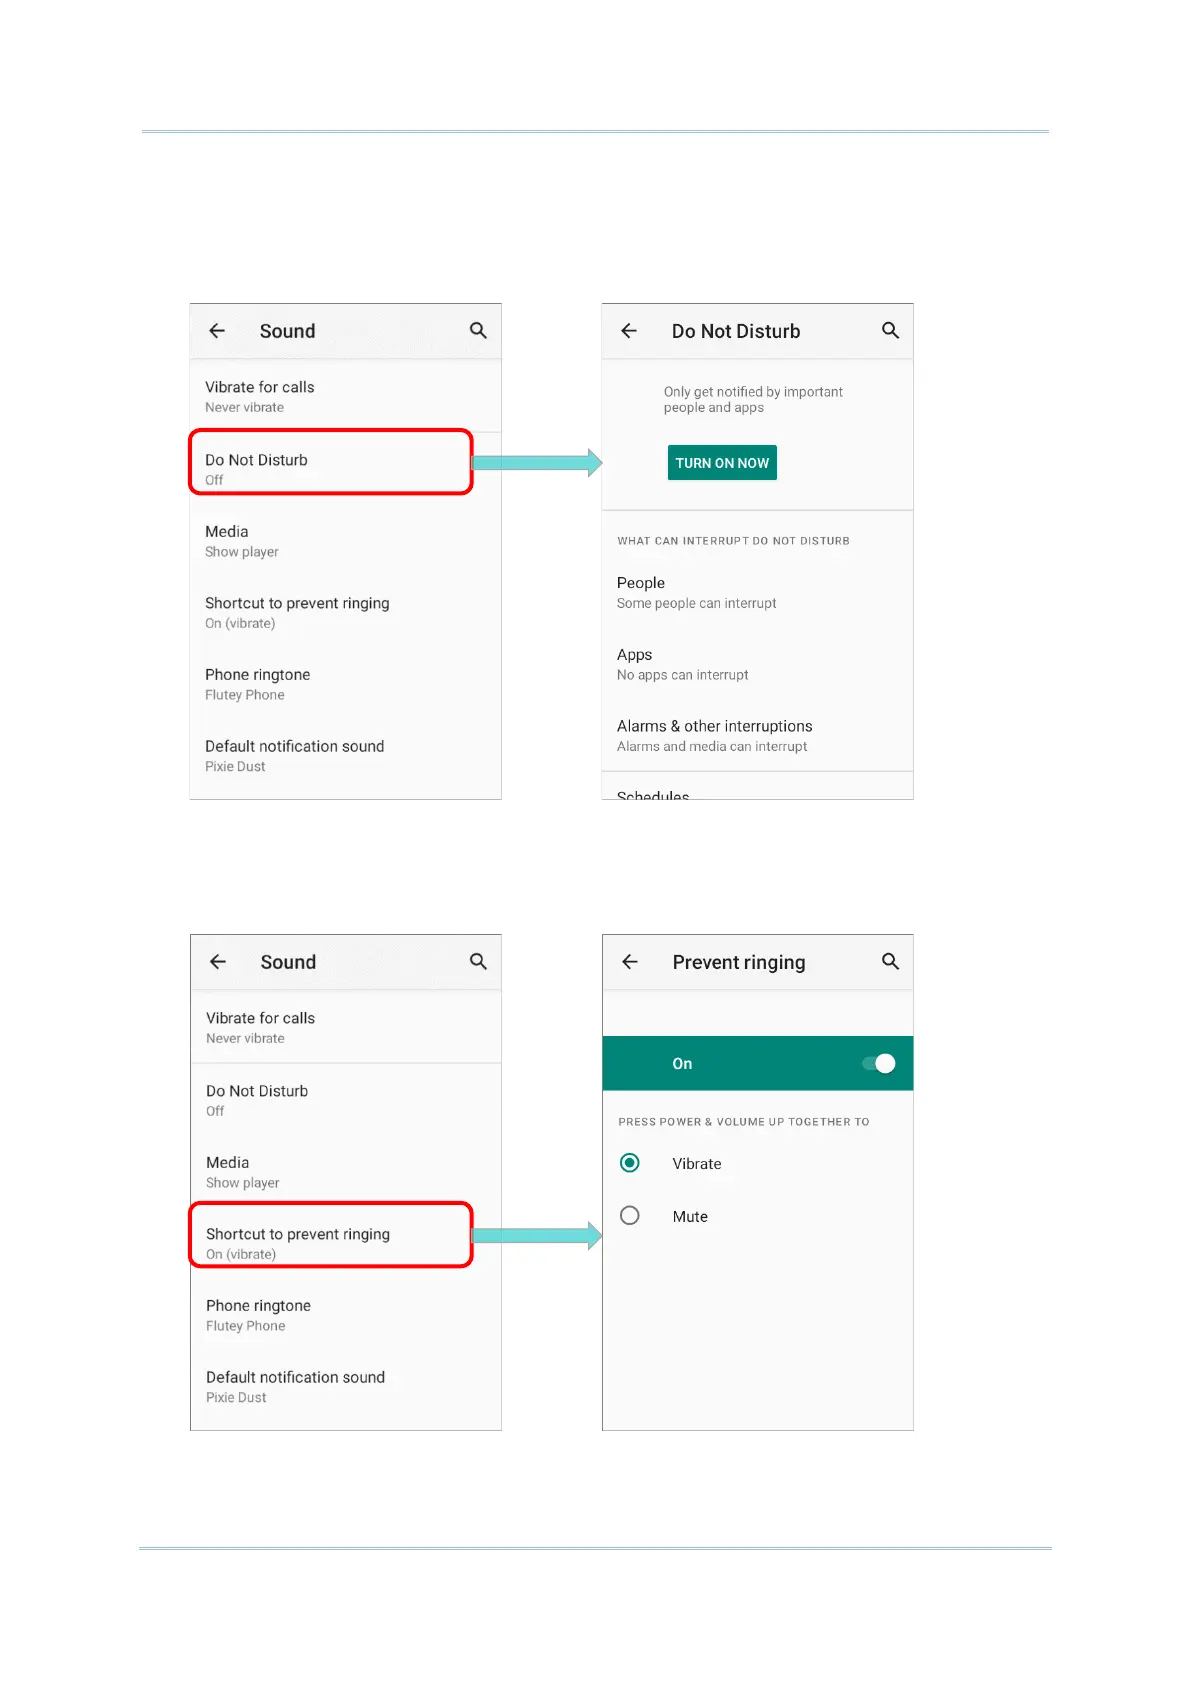Open Phone ringtone in top Sound screen
Screen dimensions: 1191x1683
pyautogui.click(x=345, y=684)
